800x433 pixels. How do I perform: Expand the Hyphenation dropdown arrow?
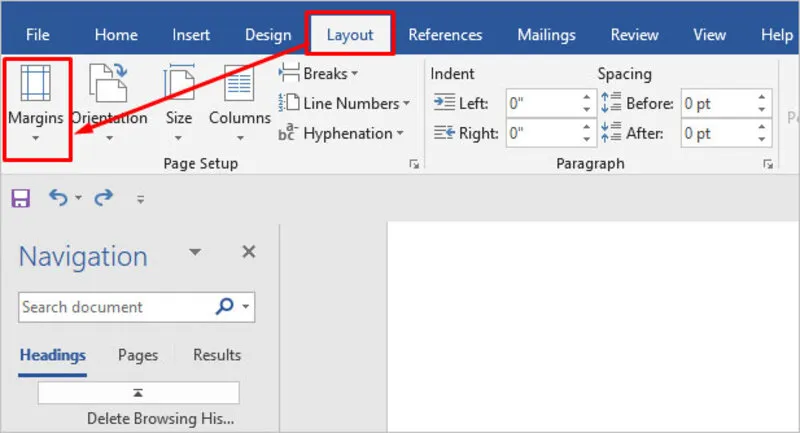[400, 133]
